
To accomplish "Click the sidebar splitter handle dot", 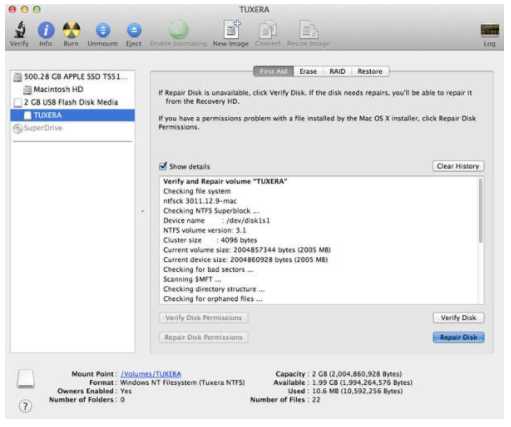I will [142, 211].
